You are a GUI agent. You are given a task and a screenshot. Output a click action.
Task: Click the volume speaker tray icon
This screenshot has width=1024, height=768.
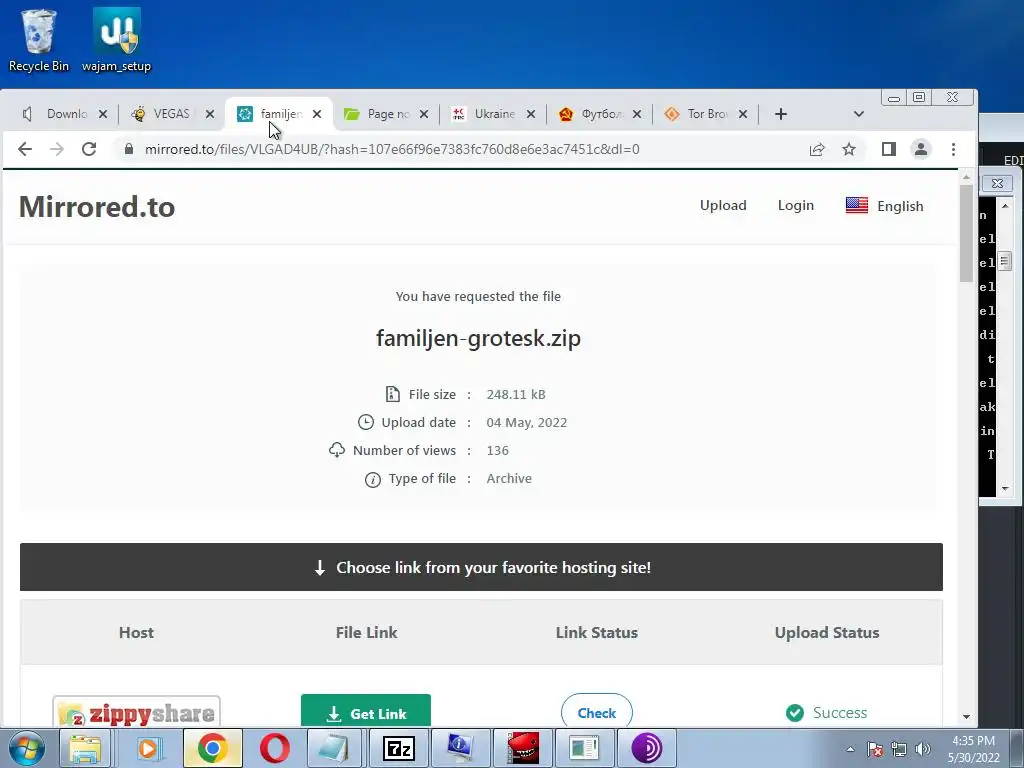click(x=923, y=749)
